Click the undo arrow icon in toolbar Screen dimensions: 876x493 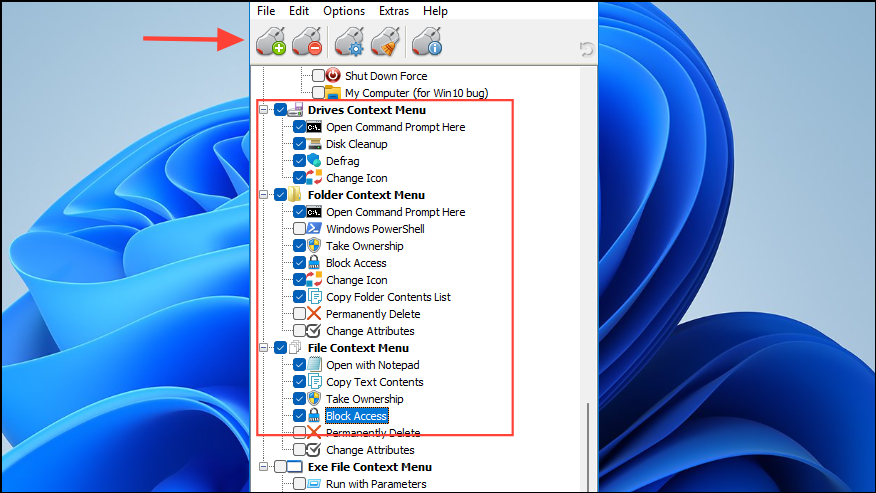click(586, 49)
